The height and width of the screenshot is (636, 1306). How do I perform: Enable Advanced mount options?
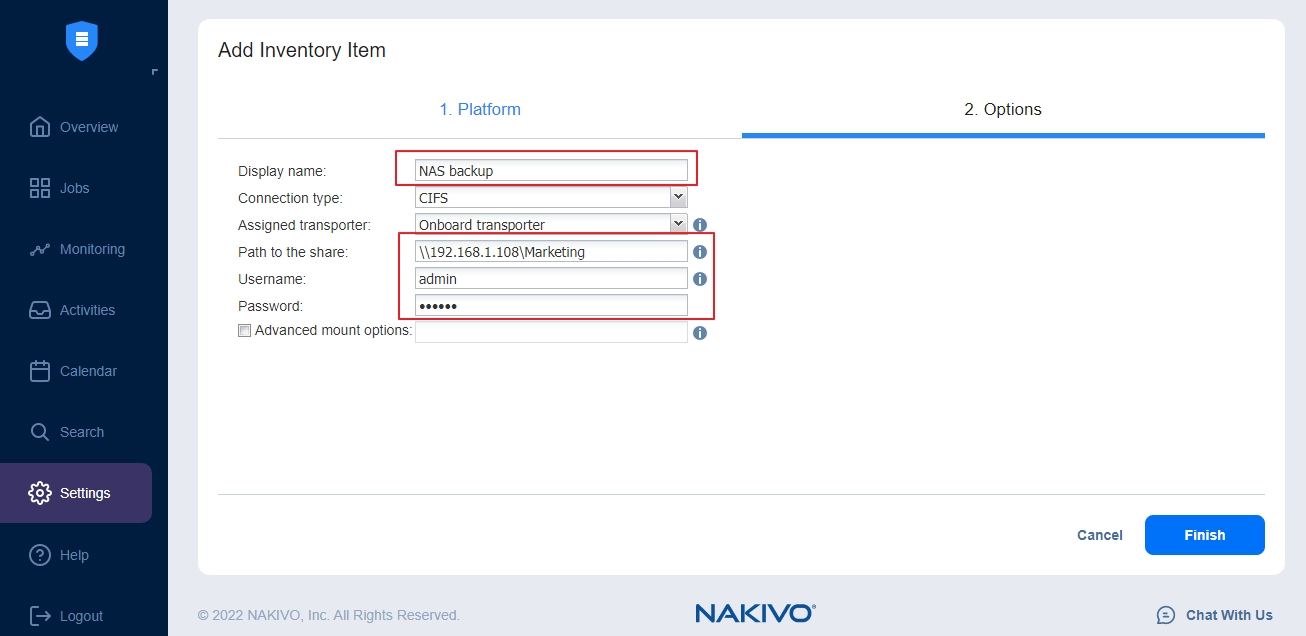[x=244, y=330]
